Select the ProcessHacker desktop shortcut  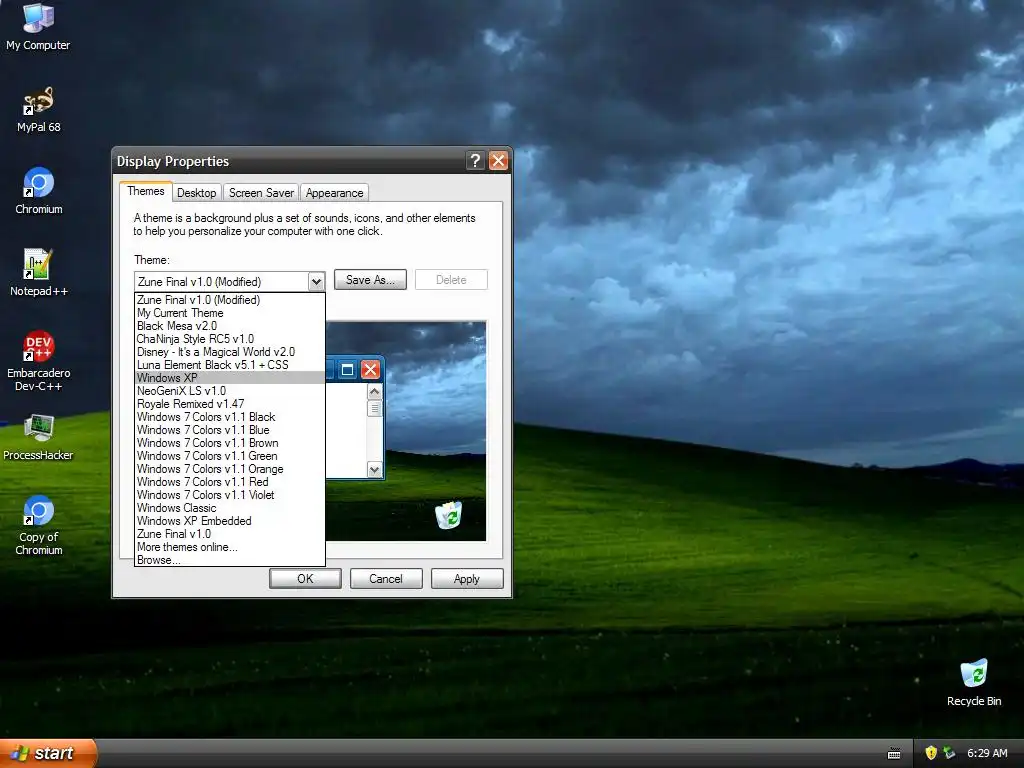39,438
